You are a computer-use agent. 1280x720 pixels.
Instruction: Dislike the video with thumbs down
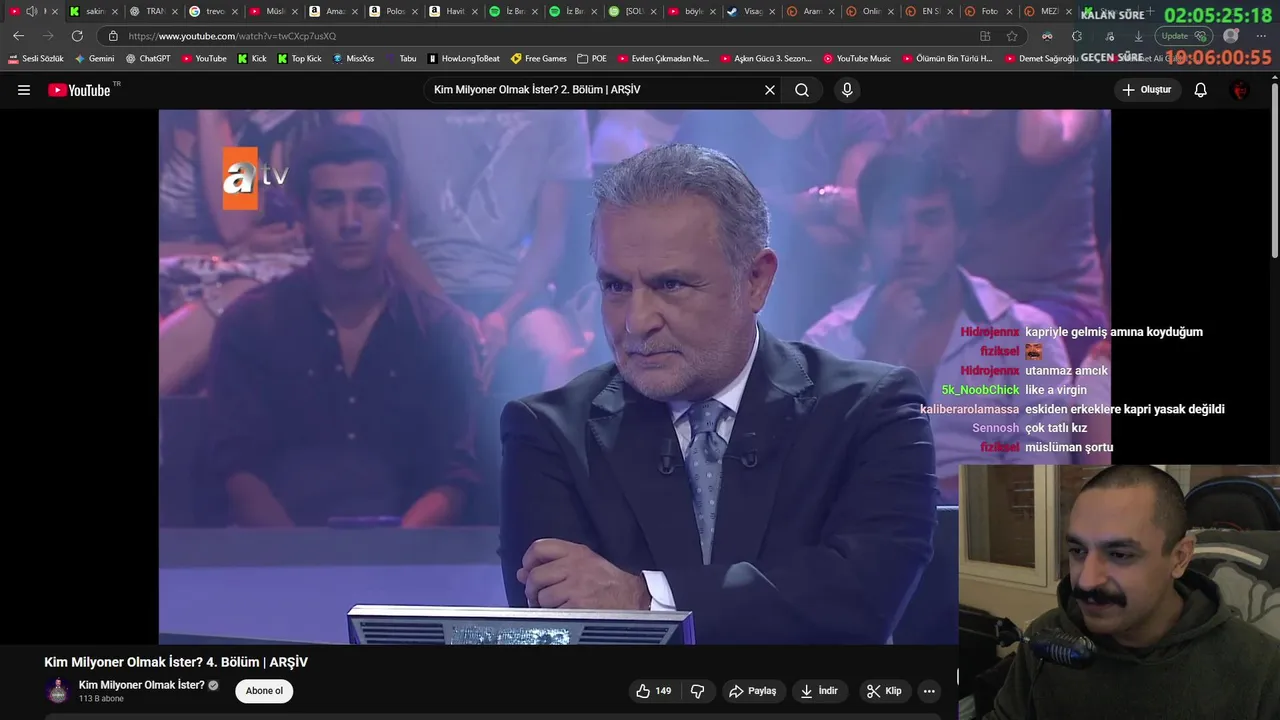tap(698, 691)
